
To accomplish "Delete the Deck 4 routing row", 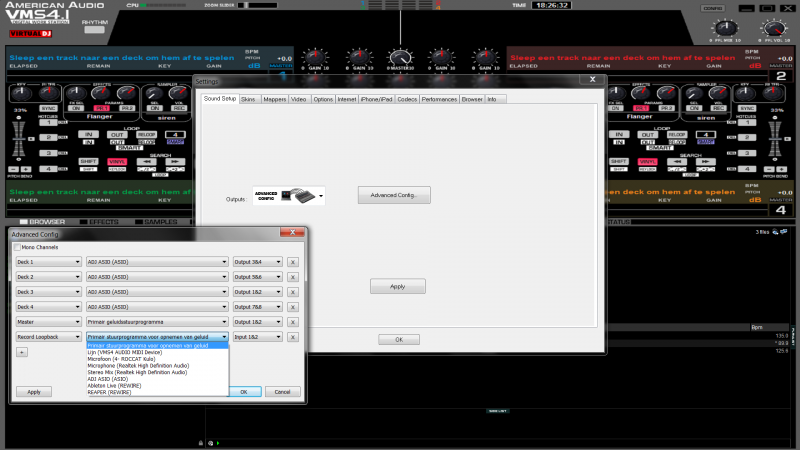I will pyautogui.click(x=293, y=307).
